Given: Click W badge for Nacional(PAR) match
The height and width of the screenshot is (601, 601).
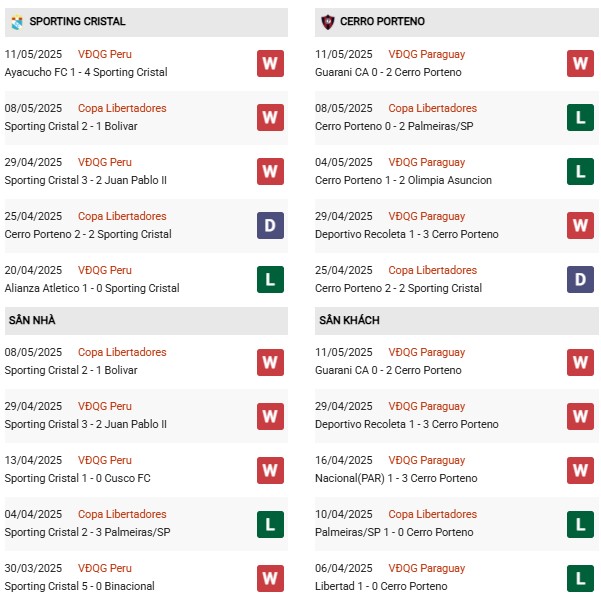Looking at the screenshot, I should pos(580,470).
